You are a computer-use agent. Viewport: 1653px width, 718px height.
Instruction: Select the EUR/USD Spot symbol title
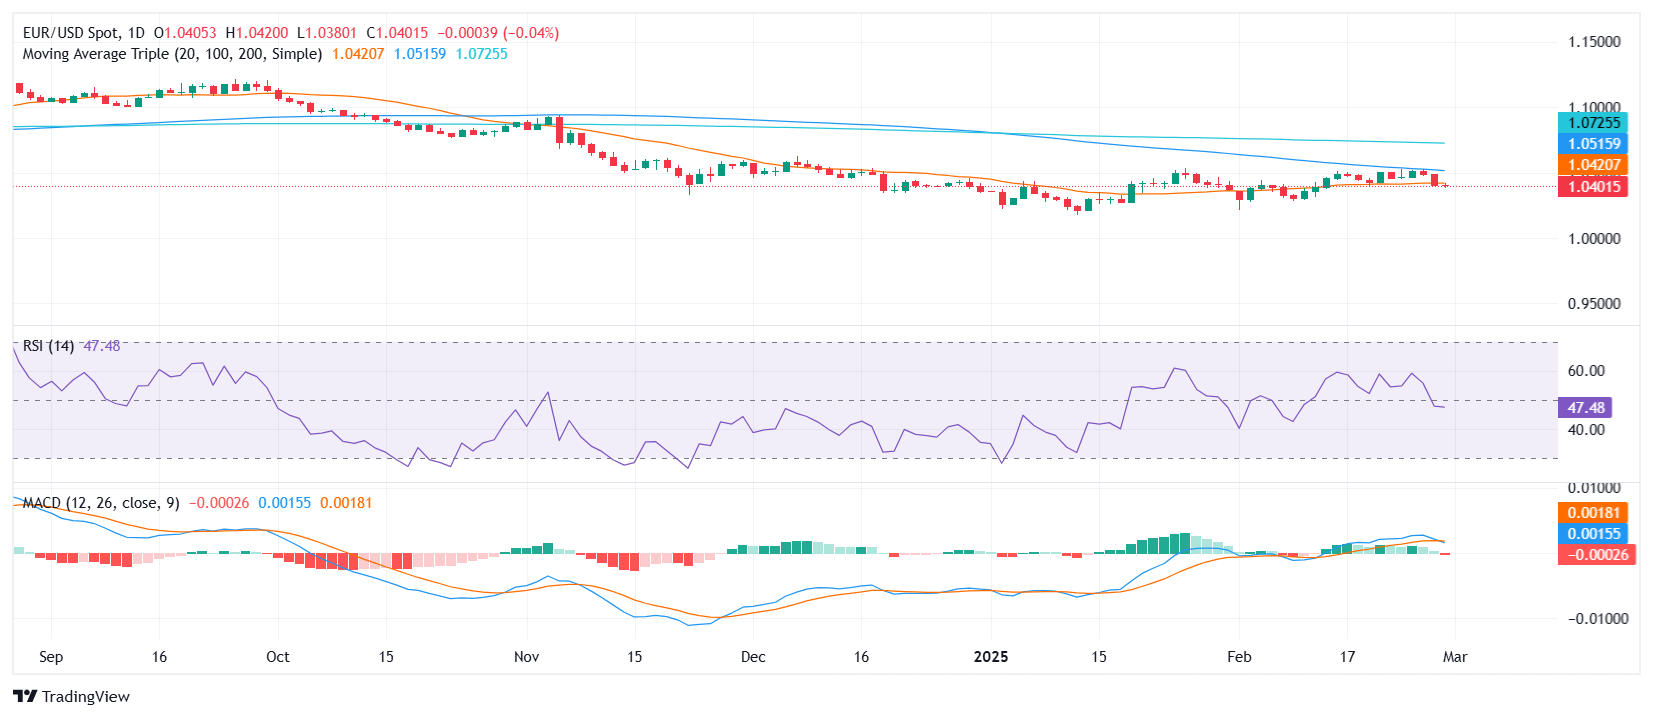click(x=84, y=33)
